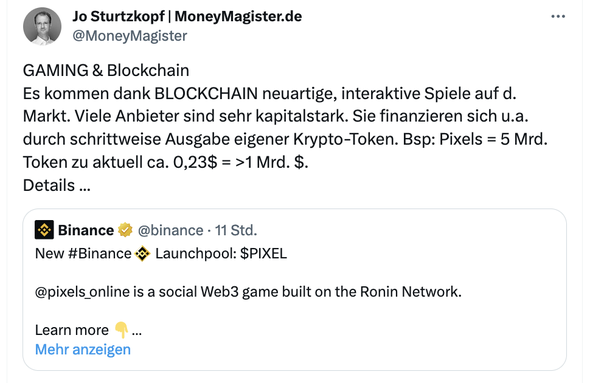This screenshot has width=590, height=383.
Task: Open the @binance handle
Action: click(x=170, y=230)
